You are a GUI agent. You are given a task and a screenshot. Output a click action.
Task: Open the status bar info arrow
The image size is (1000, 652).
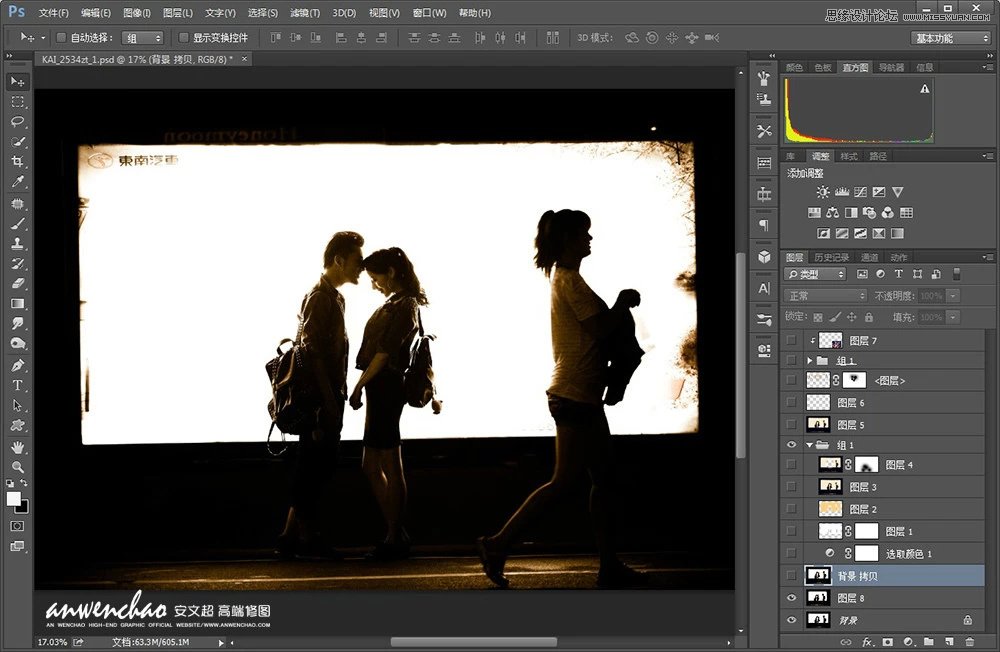tap(221, 642)
